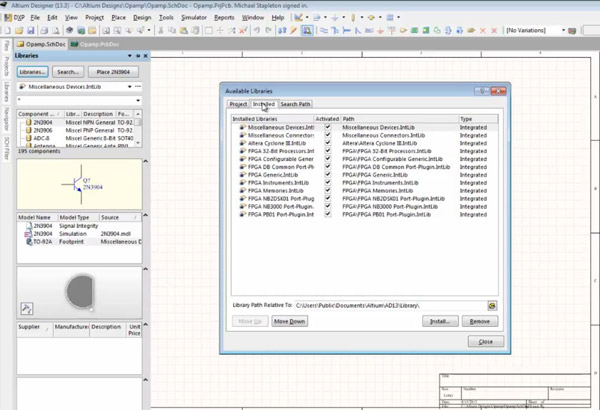This screenshot has height=410, width=600.
Task: Switch to the Project tab in Available Libraries
Action: click(x=238, y=104)
